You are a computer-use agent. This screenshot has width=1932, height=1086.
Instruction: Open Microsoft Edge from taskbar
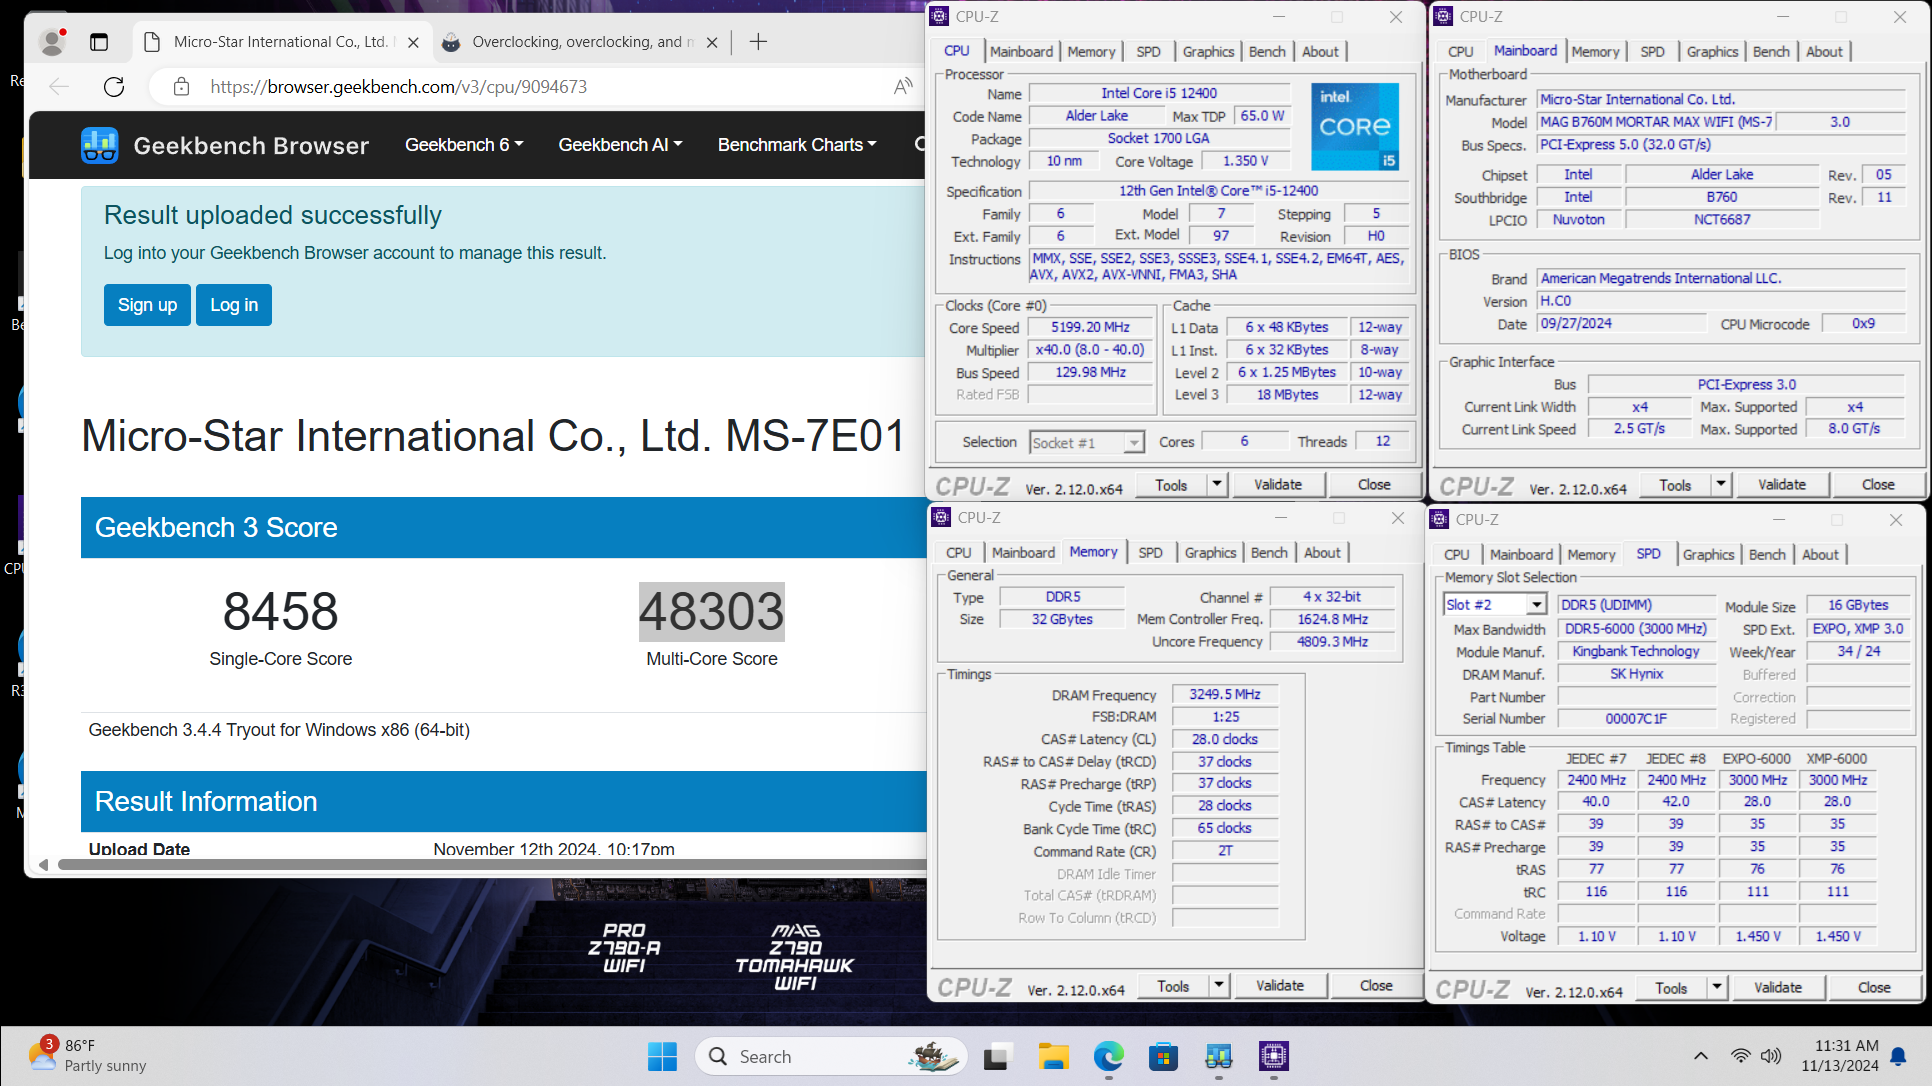pos(1108,1057)
